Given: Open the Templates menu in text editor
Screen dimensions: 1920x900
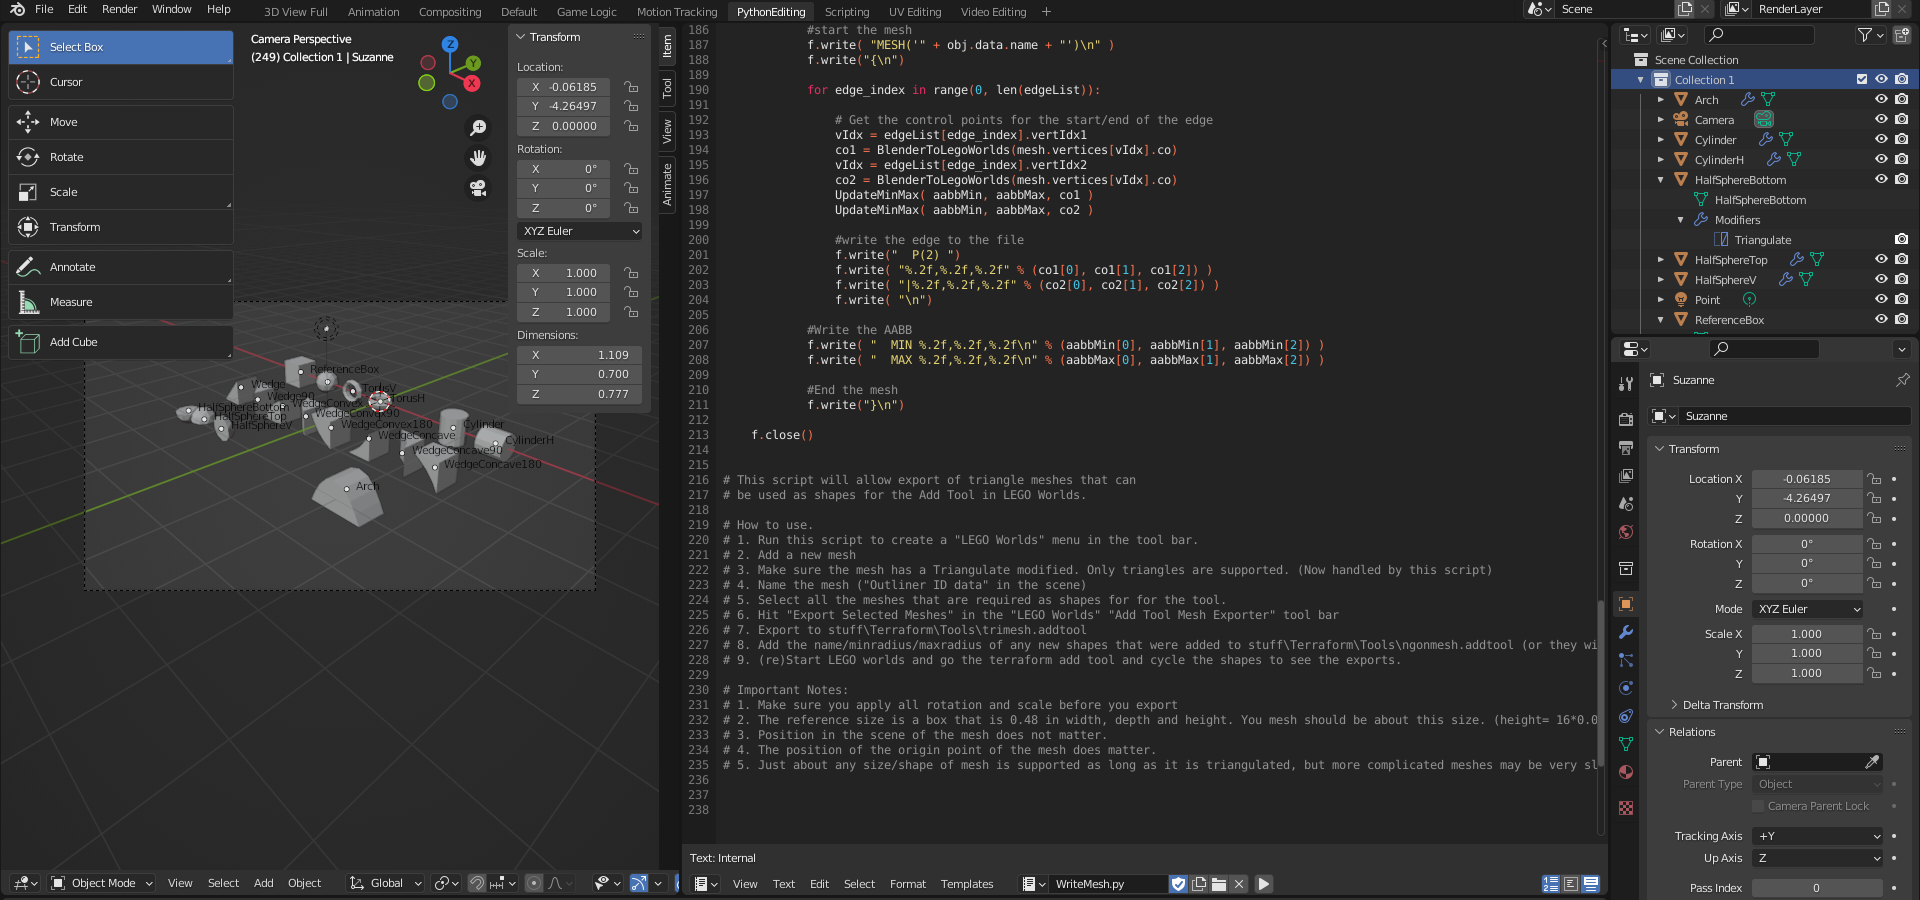Looking at the screenshot, I should point(967,884).
